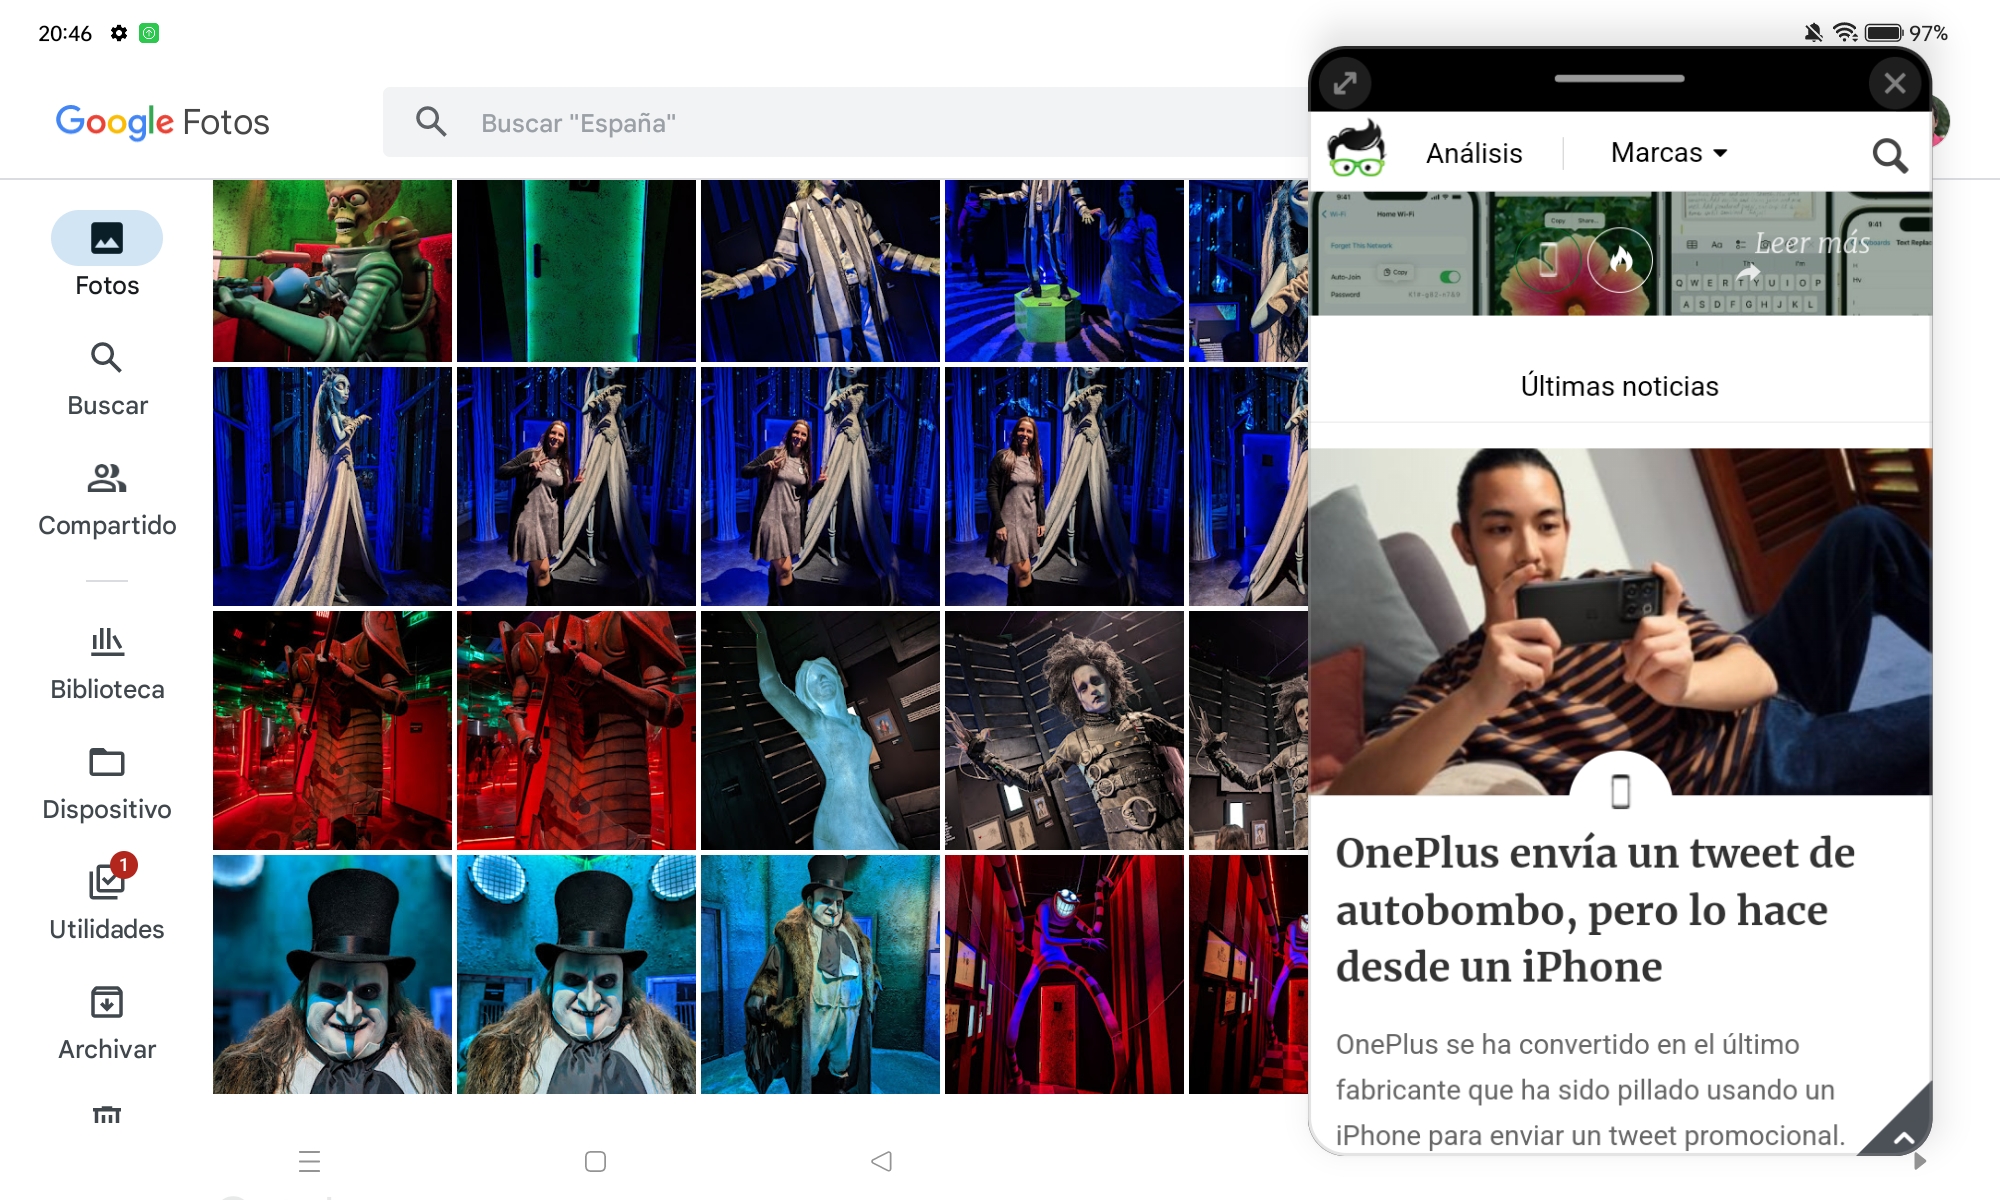
Task: Expand floating window to full screen
Action: pyautogui.click(x=1345, y=83)
